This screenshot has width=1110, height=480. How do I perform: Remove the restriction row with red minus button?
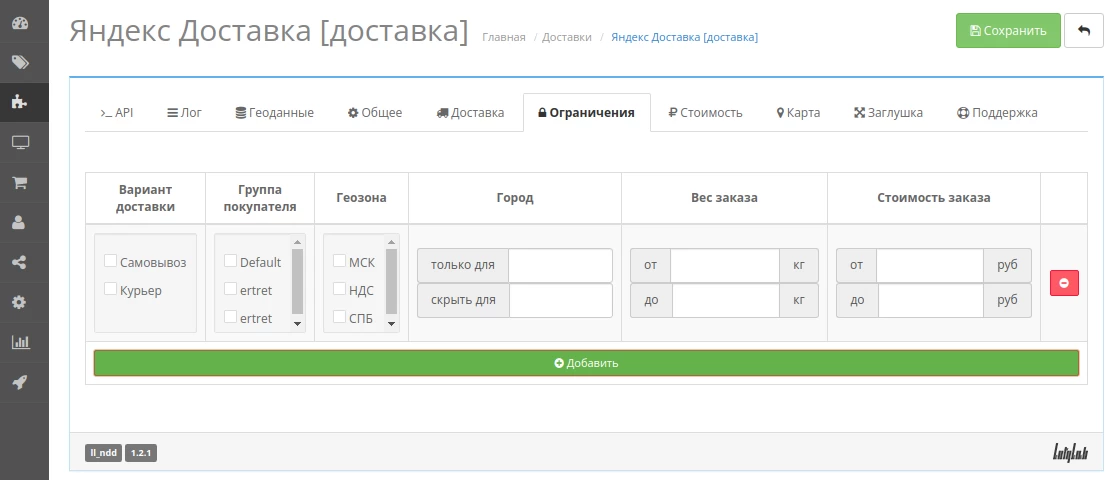pyautogui.click(x=1064, y=283)
